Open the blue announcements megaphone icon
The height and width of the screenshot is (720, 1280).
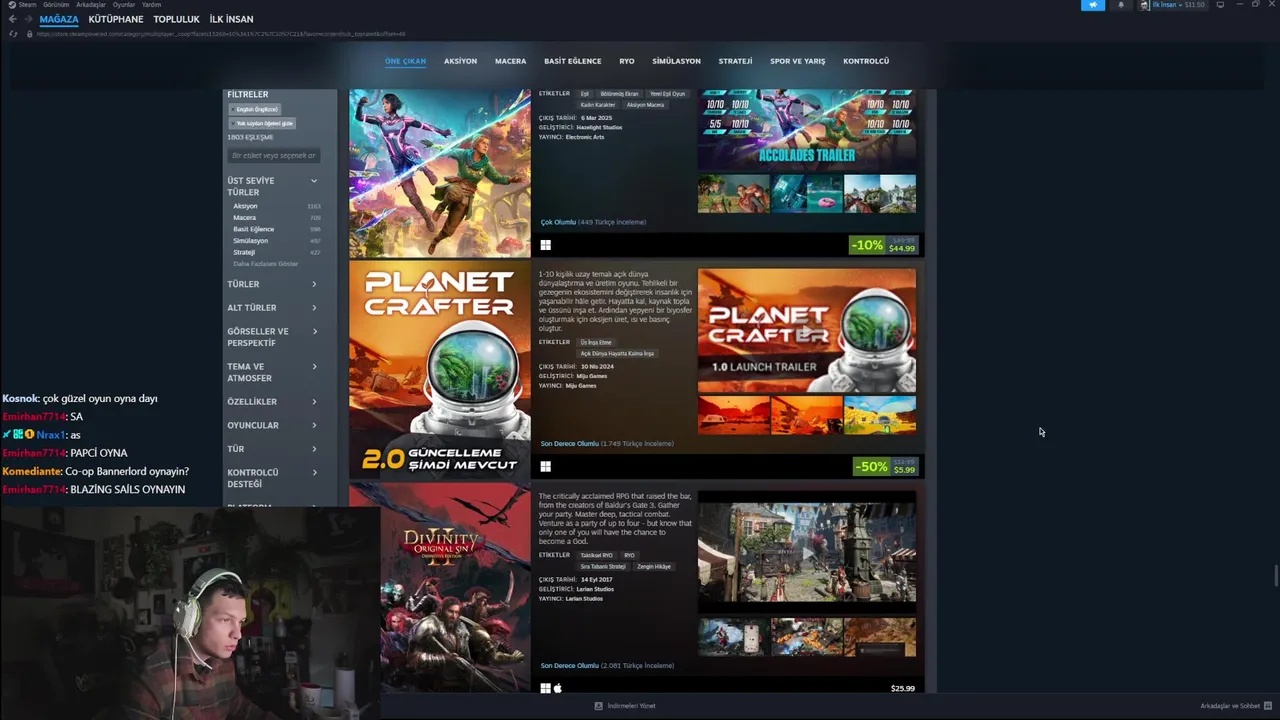1093,5
